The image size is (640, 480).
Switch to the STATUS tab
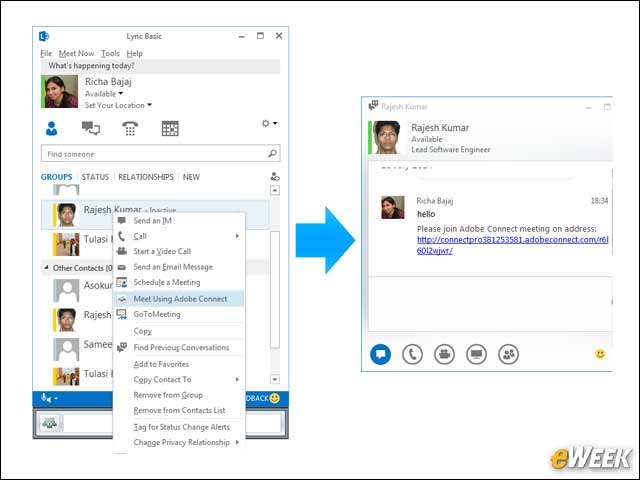(x=95, y=177)
